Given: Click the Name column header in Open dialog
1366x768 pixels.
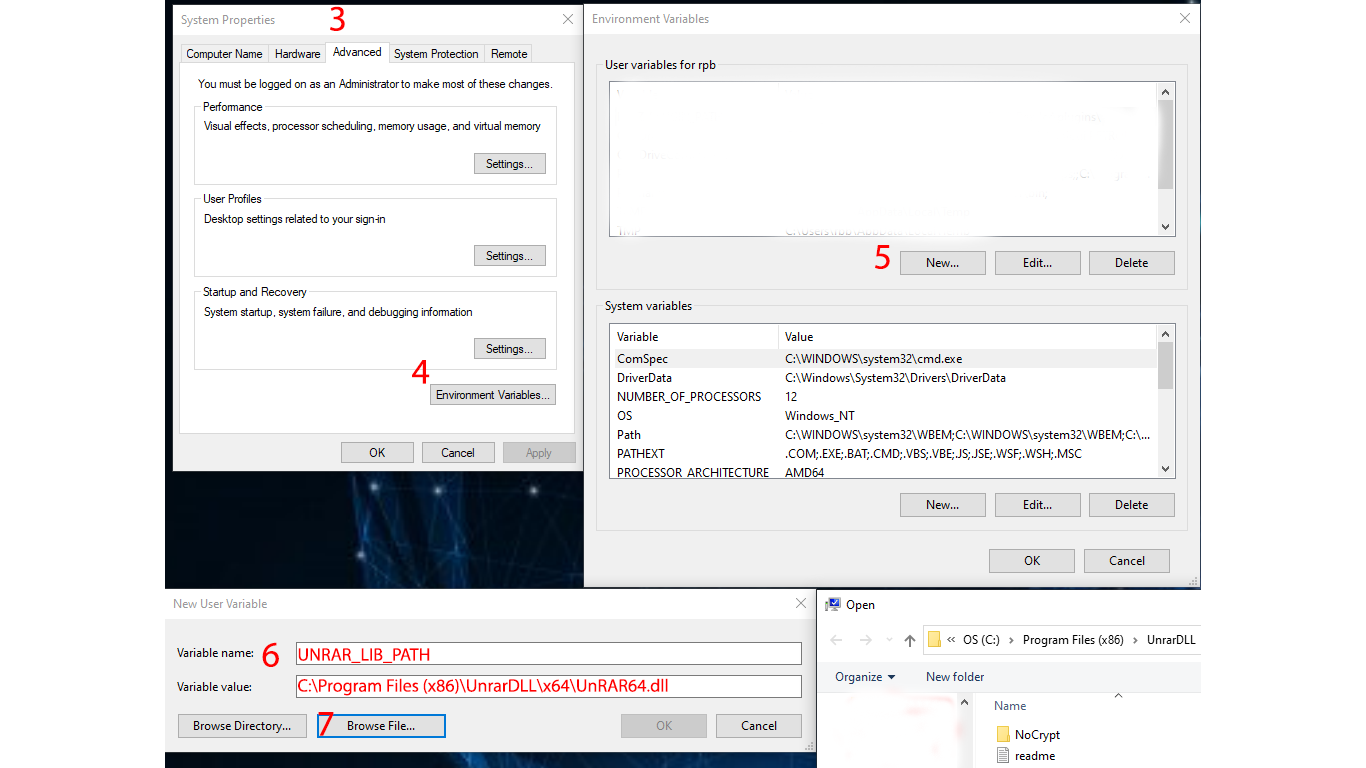Looking at the screenshot, I should click(1010, 706).
